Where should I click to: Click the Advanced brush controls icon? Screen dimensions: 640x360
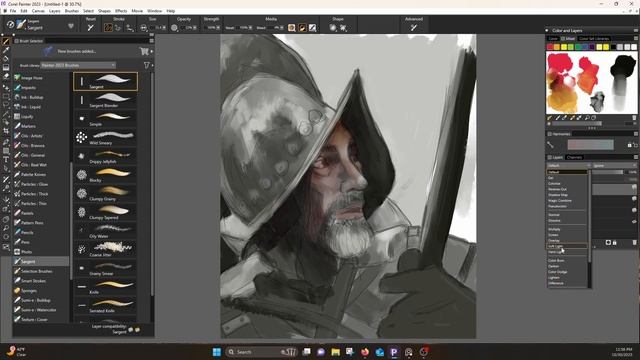pyautogui.click(x=414, y=28)
